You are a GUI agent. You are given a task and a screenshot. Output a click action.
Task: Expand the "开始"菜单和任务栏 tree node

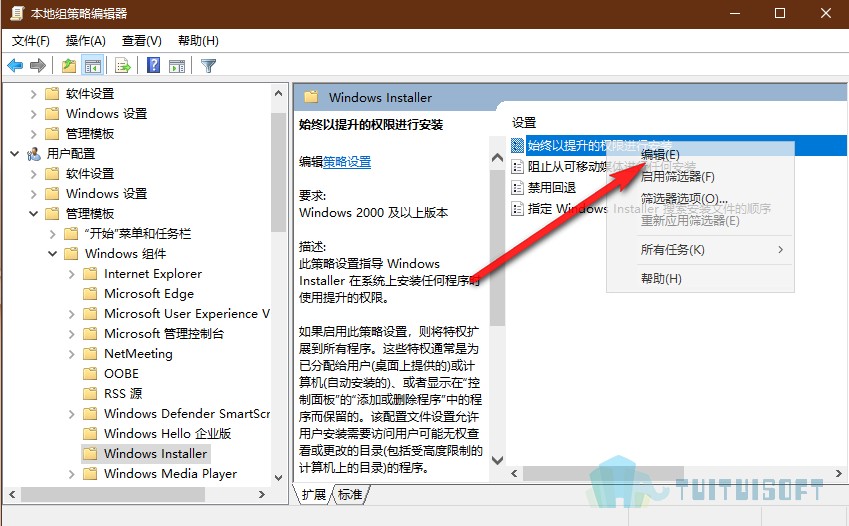53,234
